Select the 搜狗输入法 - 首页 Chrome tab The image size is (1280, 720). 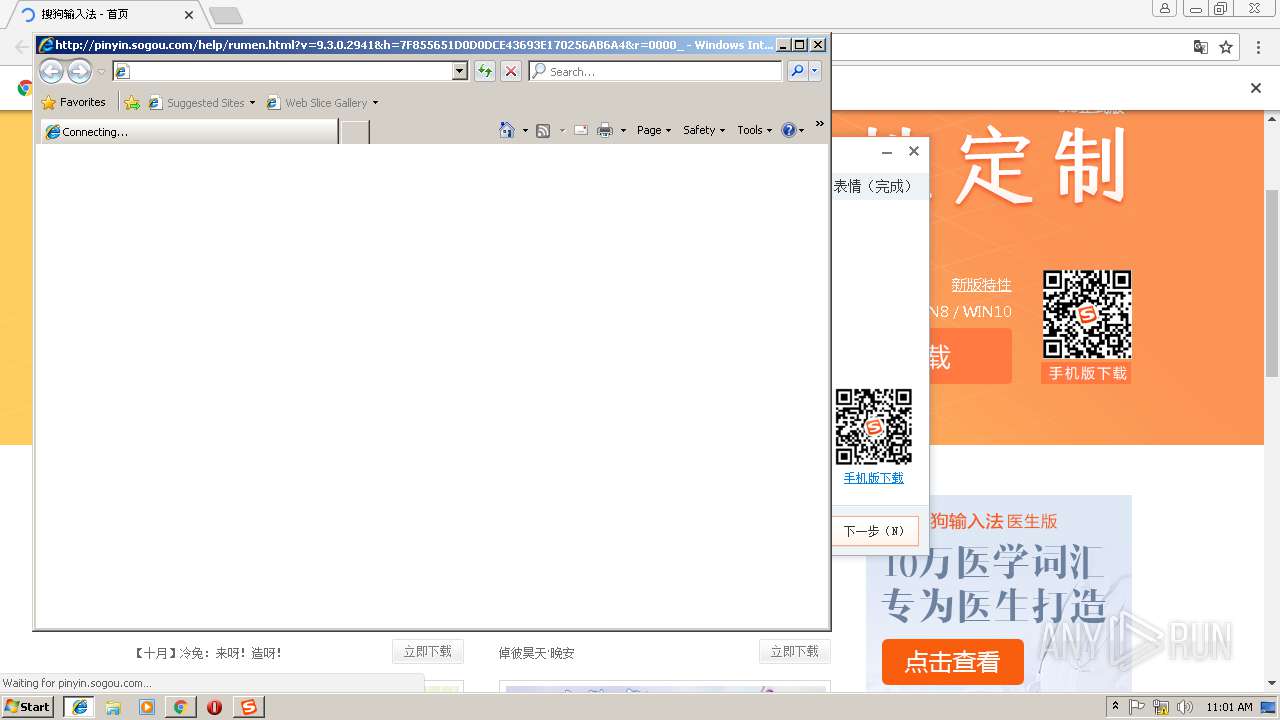[105, 15]
